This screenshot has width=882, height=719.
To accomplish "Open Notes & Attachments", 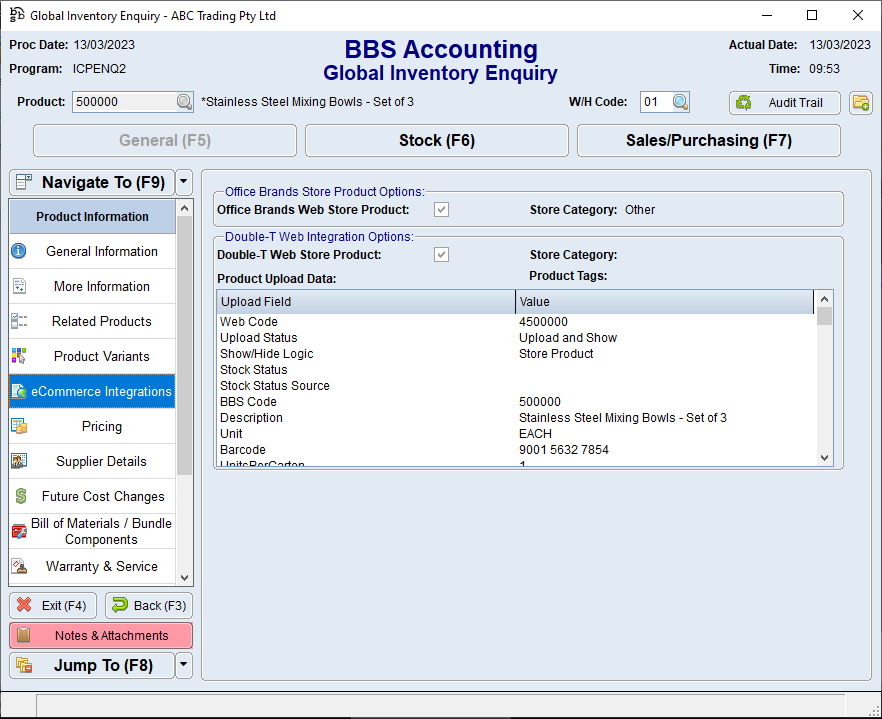I will [101, 636].
